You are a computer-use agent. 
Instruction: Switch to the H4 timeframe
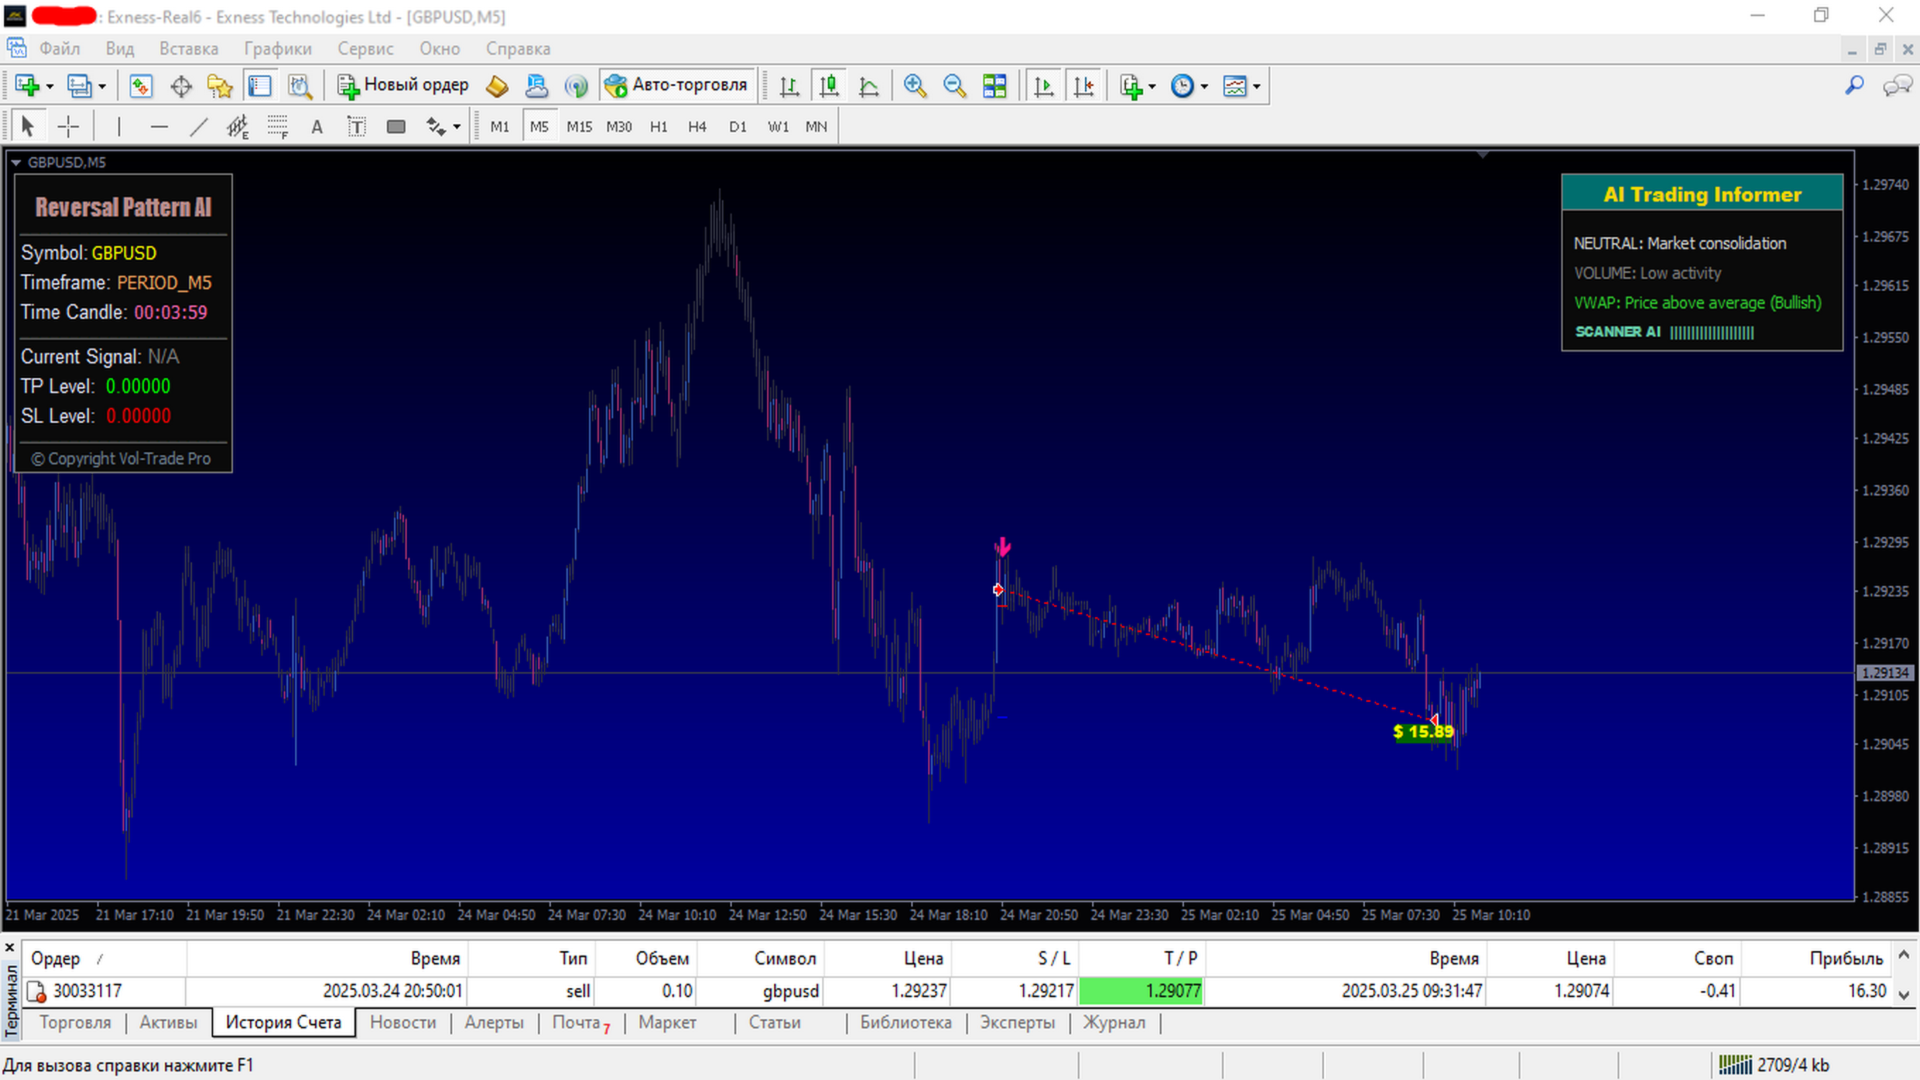tap(697, 127)
